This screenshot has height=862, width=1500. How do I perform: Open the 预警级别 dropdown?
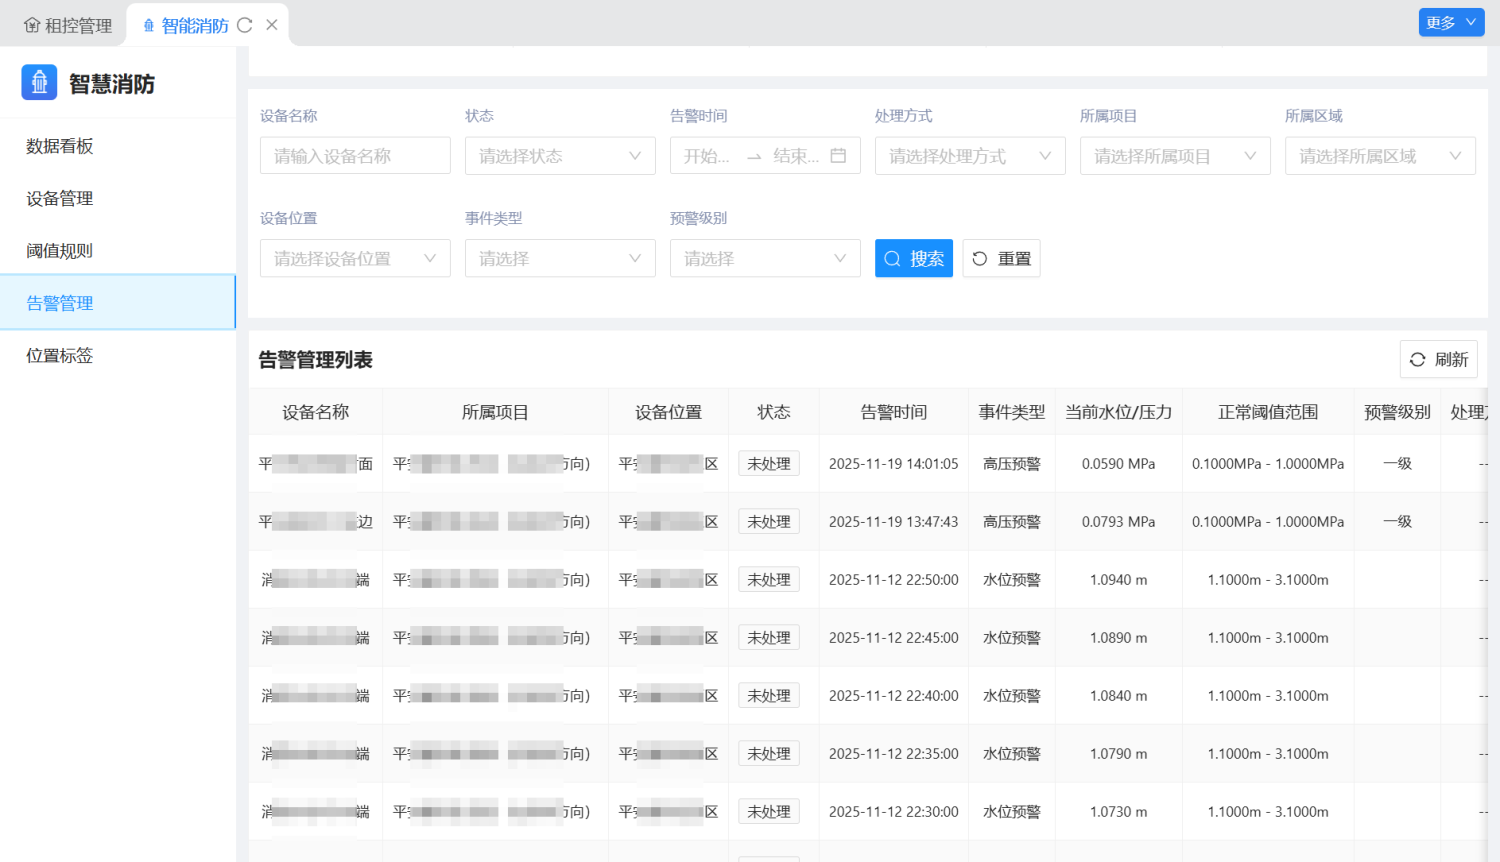pyautogui.click(x=765, y=259)
